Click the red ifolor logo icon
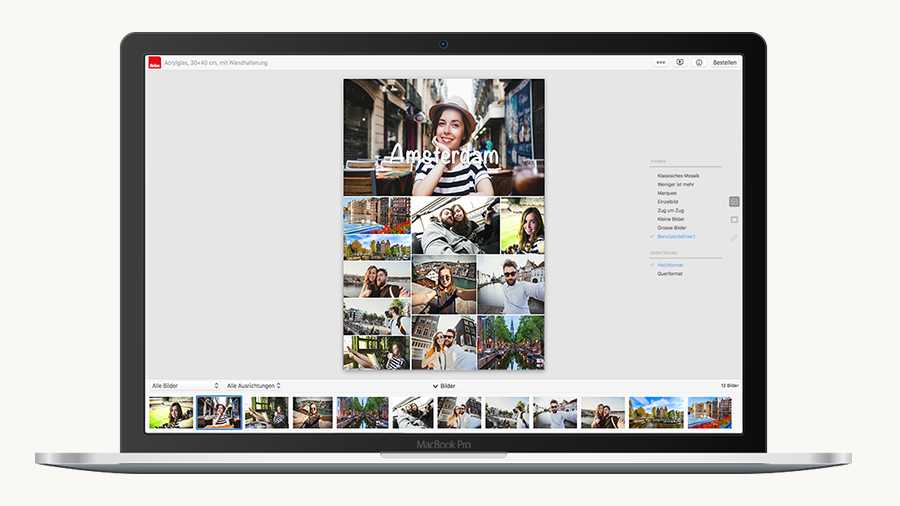Image resolution: width=900 pixels, height=506 pixels. [x=154, y=62]
